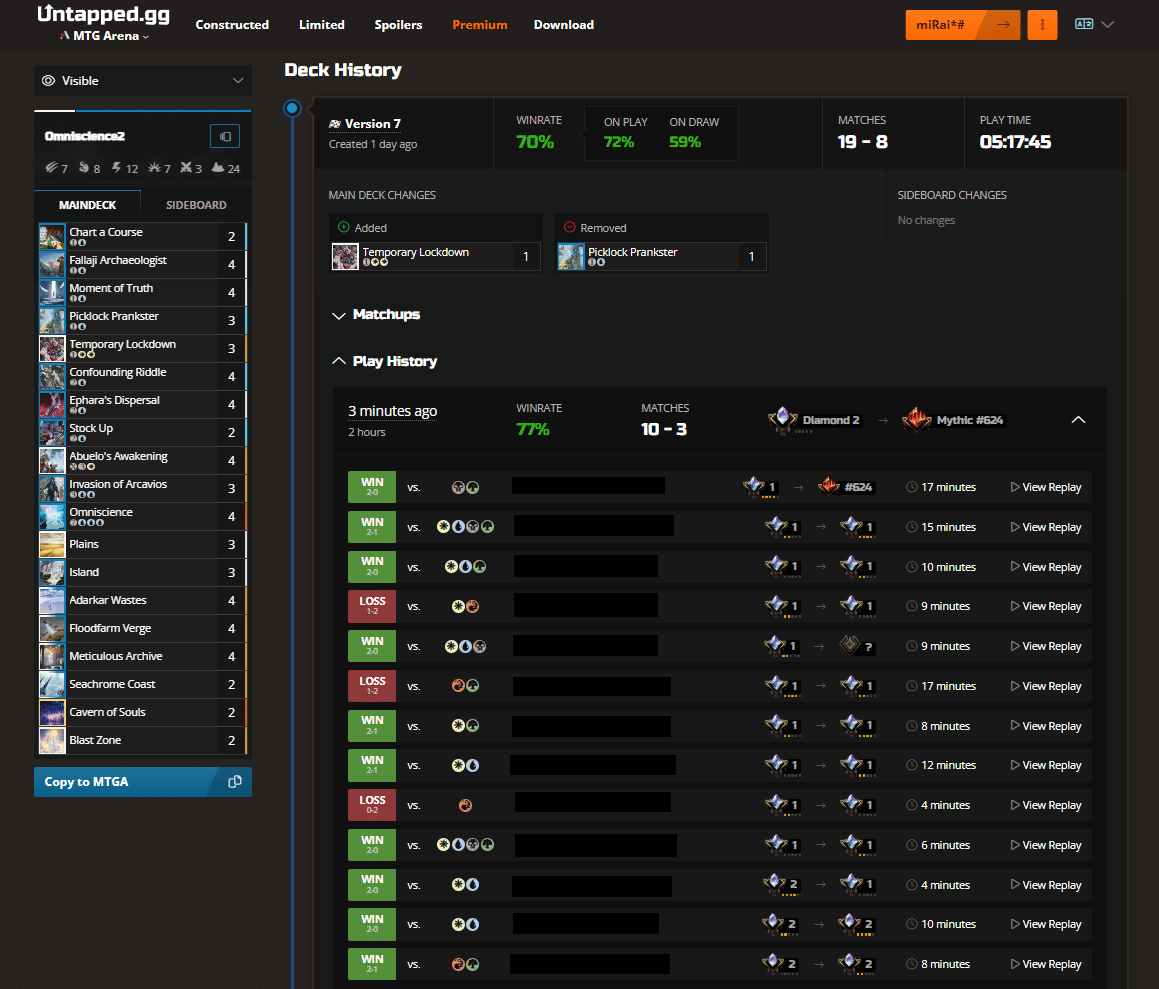Viewport: 1159px width, 989px height.
Task: Open the MTG Arena game switcher
Action: click(x=105, y=35)
